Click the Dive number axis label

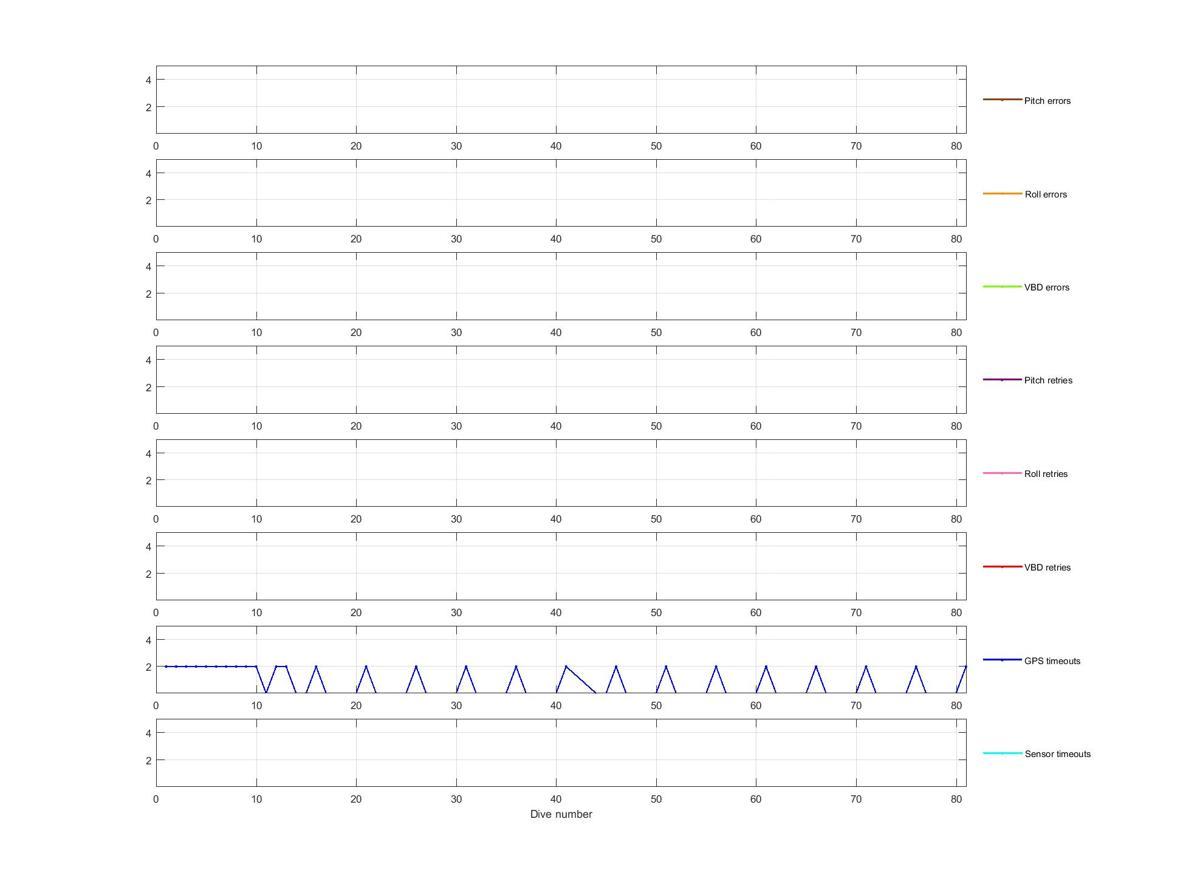(561, 814)
